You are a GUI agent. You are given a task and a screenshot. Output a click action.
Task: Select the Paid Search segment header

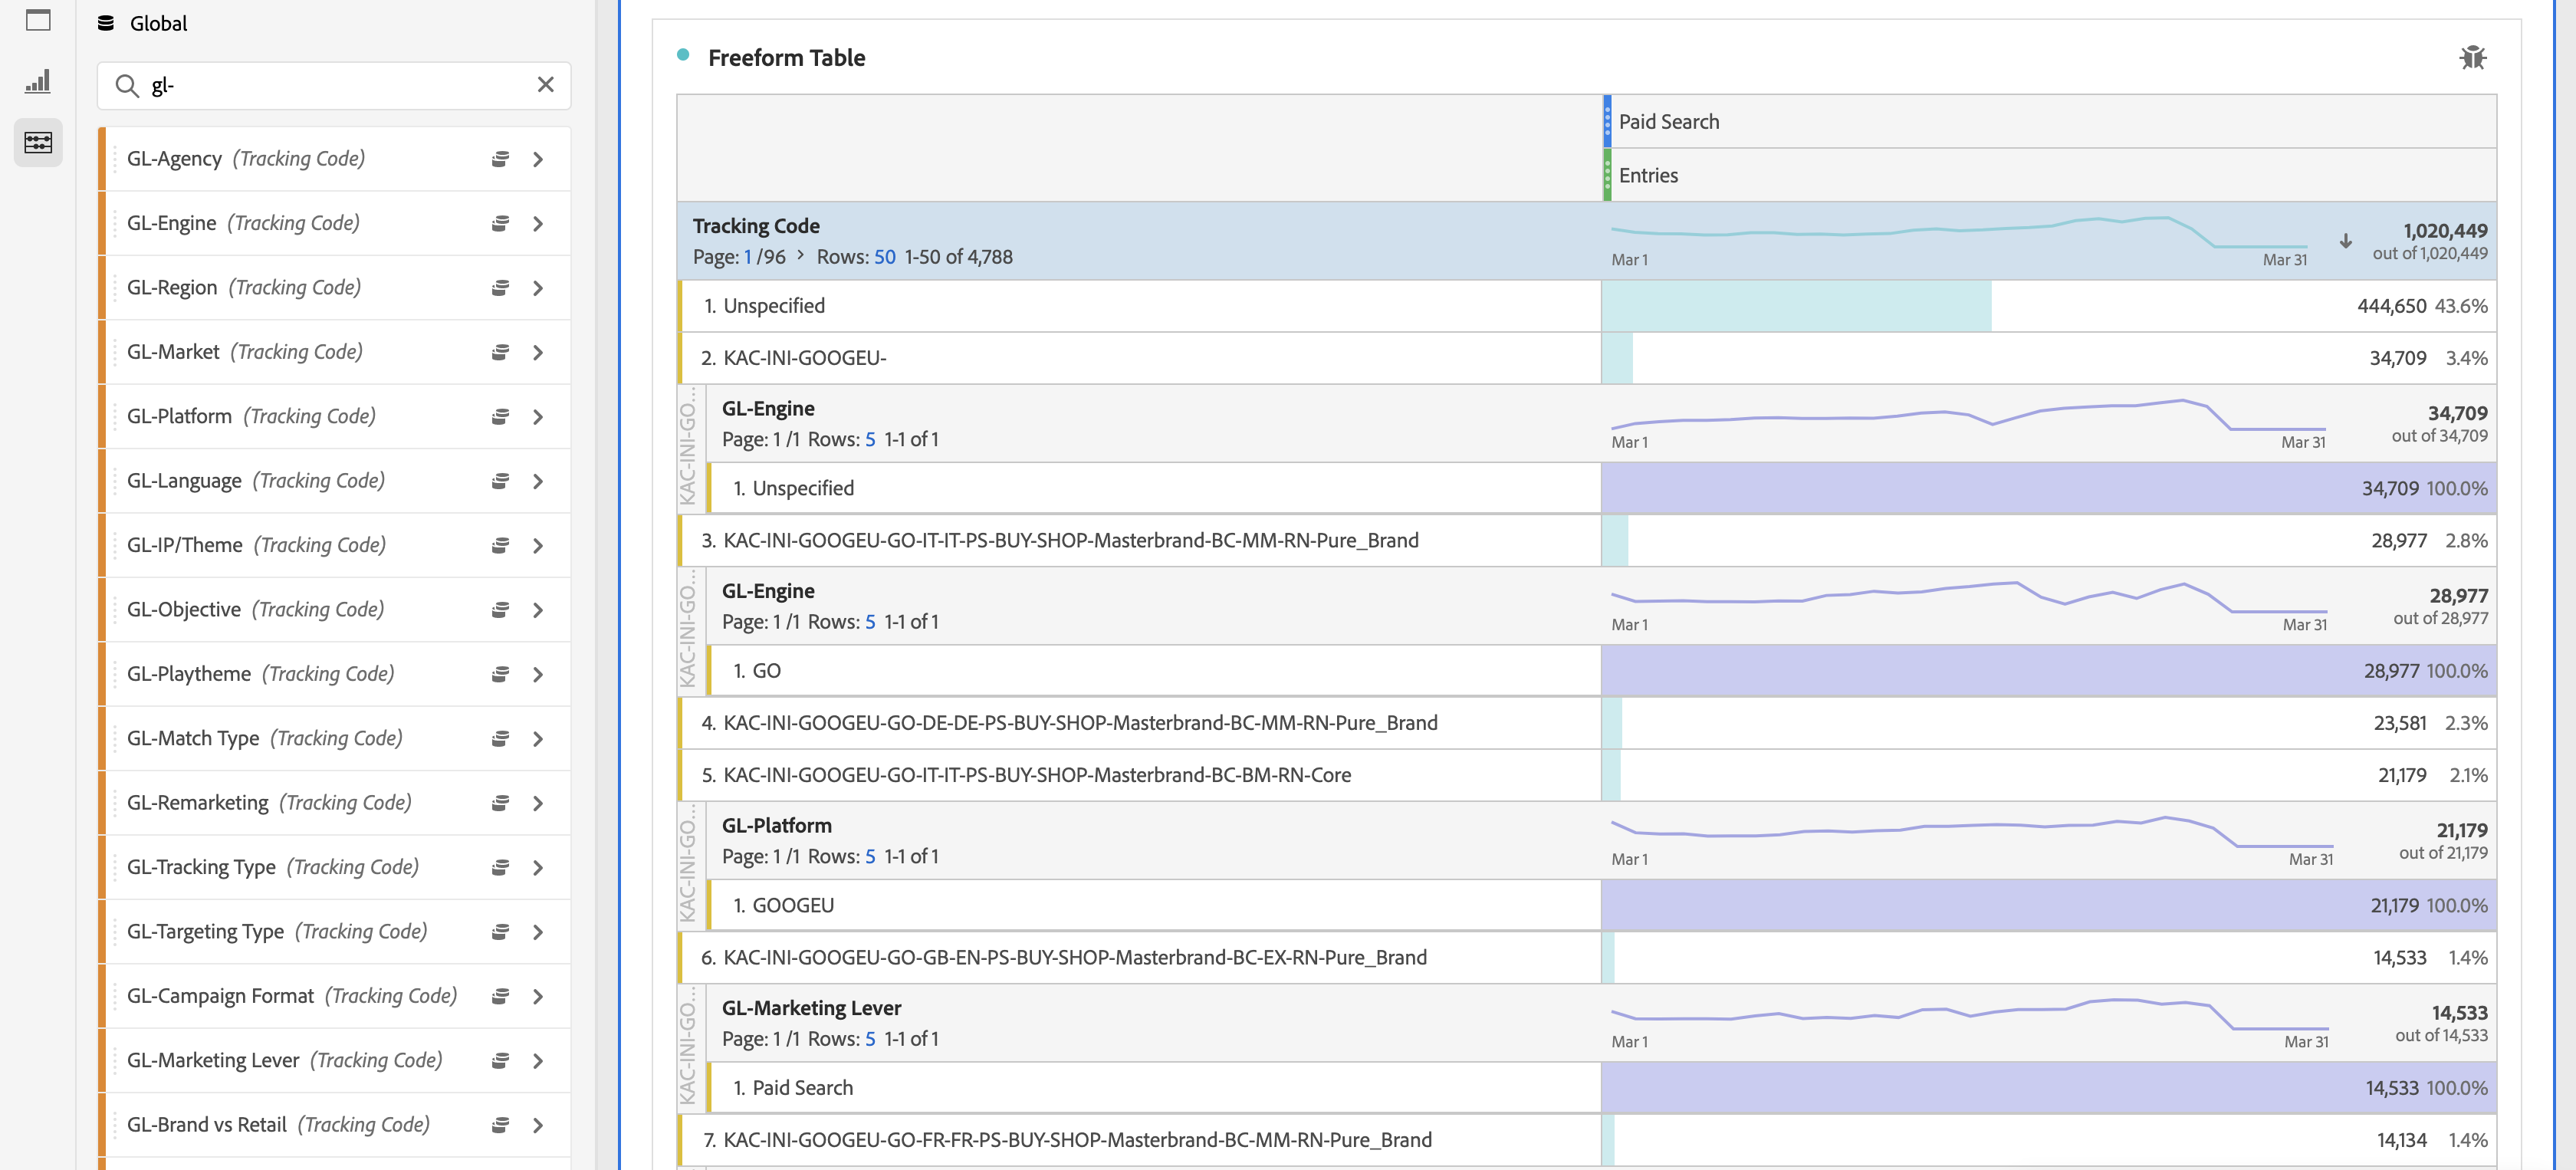click(x=1668, y=122)
